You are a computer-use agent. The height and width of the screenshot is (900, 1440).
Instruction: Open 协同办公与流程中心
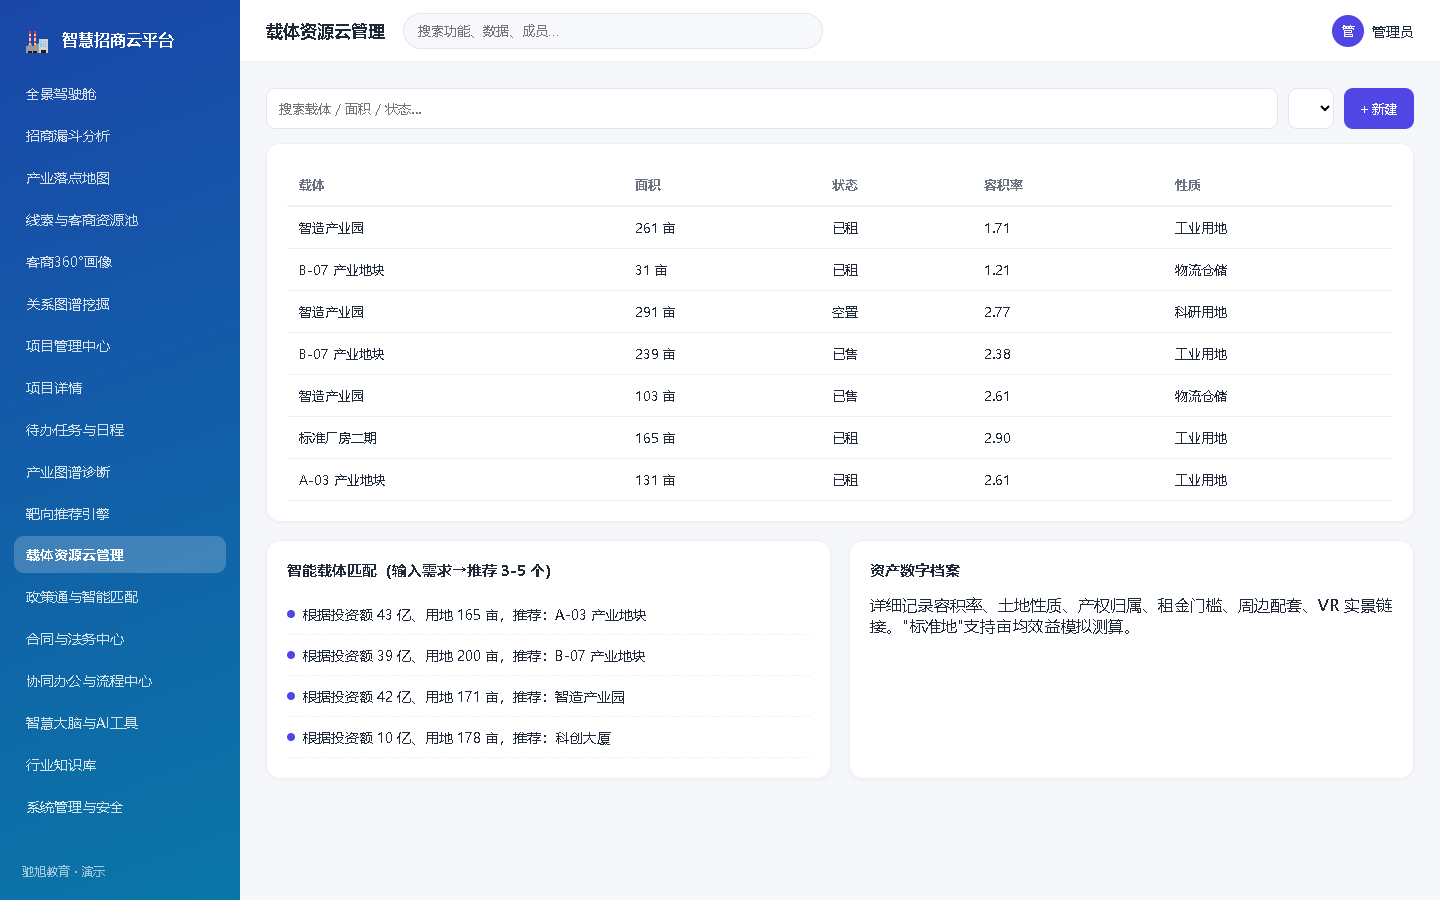pyautogui.click(x=120, y=681)
